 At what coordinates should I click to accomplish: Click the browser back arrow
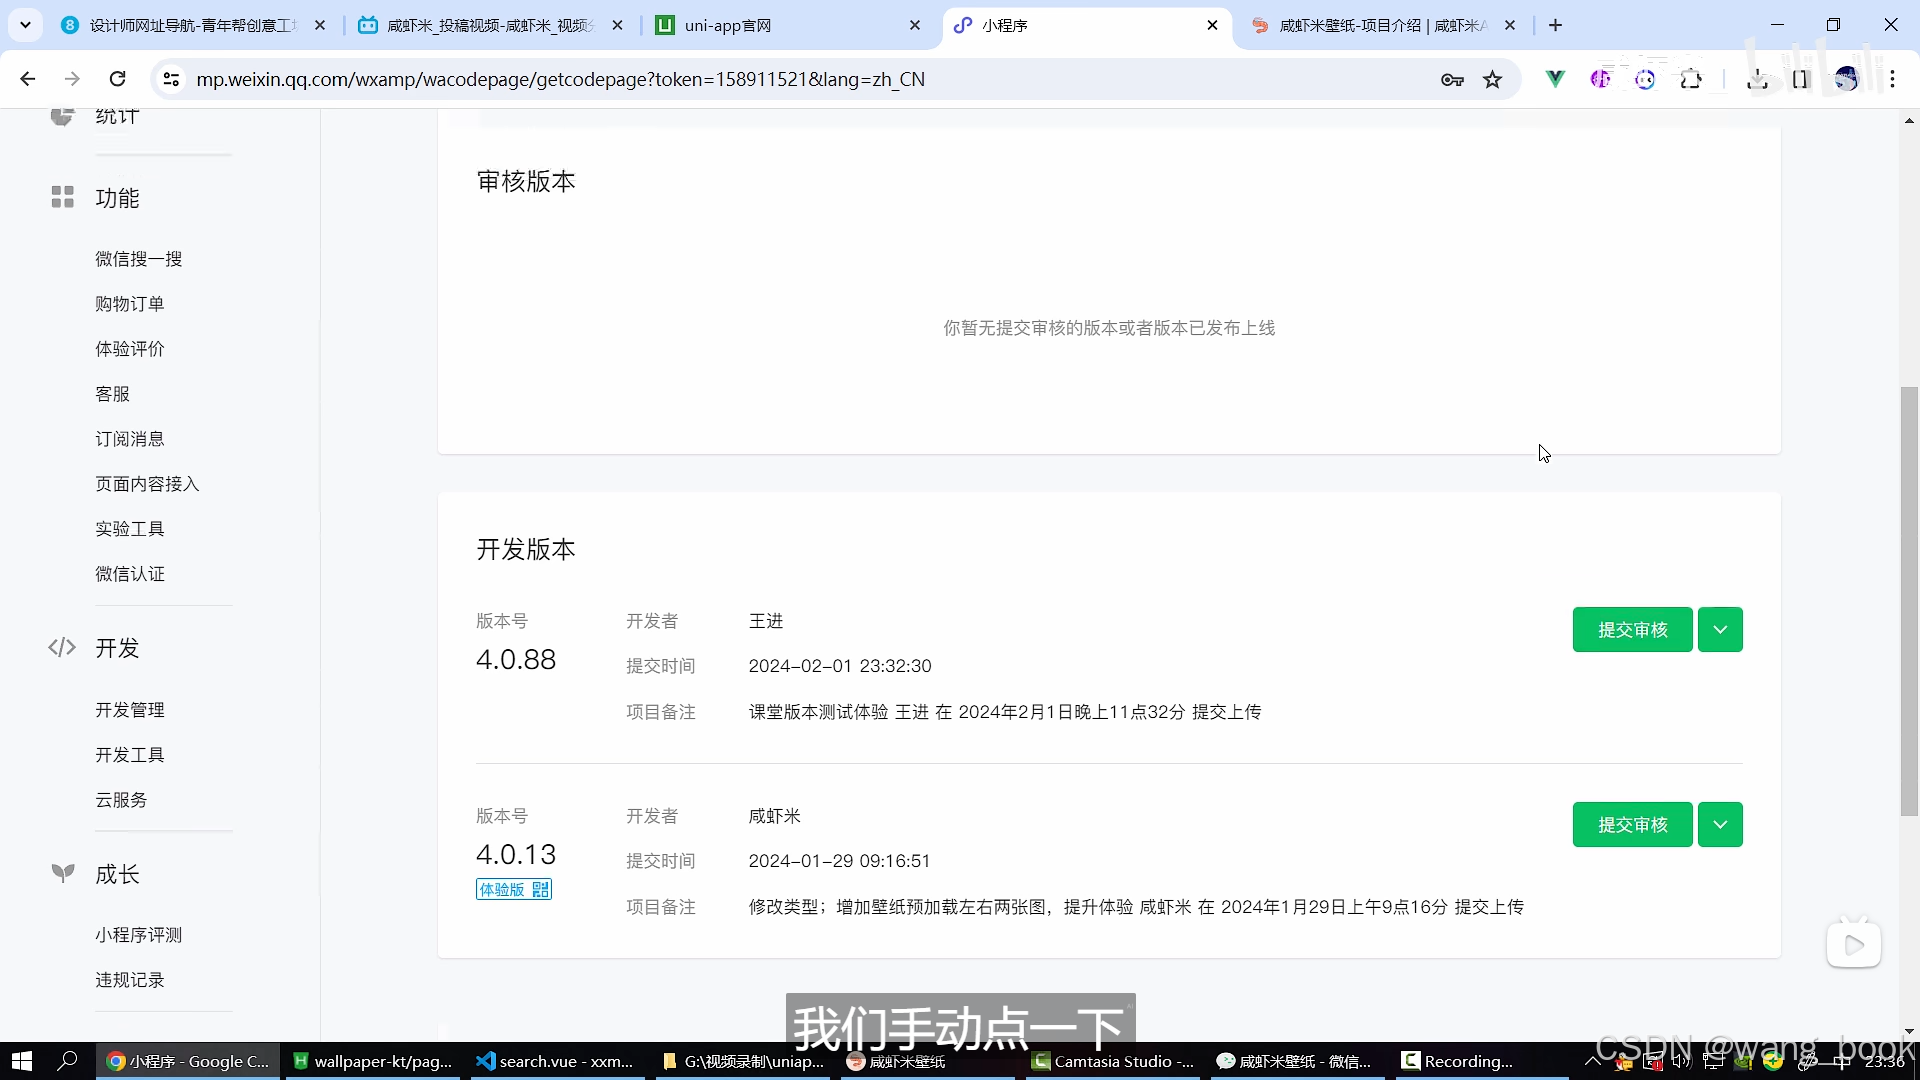(28, 79)
